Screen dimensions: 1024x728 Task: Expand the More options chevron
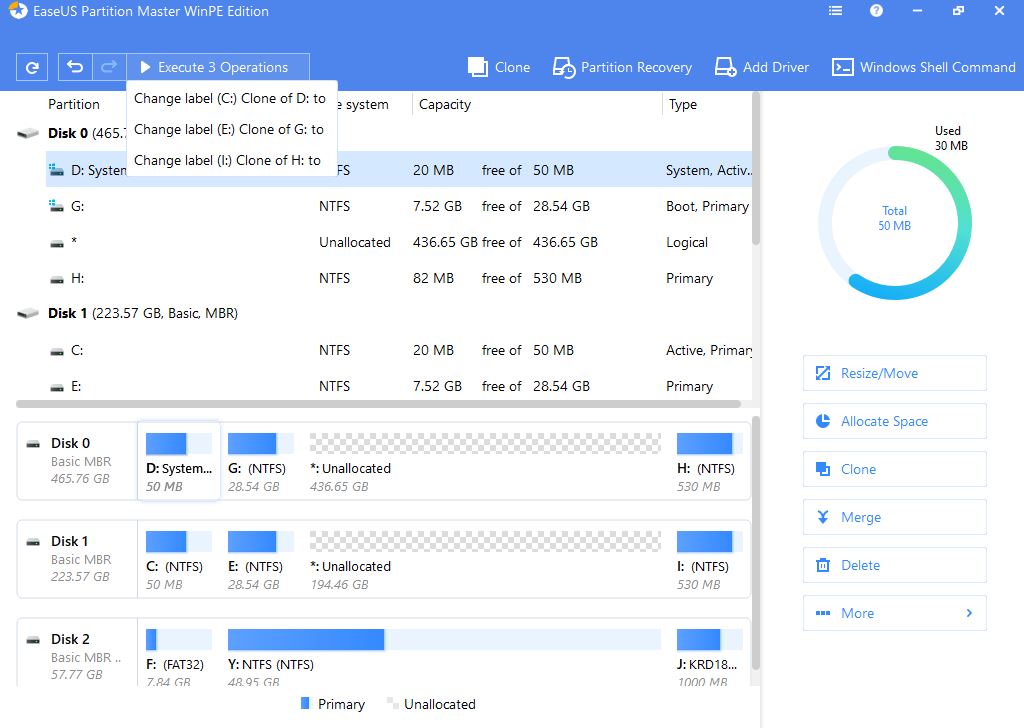(969, 613)
